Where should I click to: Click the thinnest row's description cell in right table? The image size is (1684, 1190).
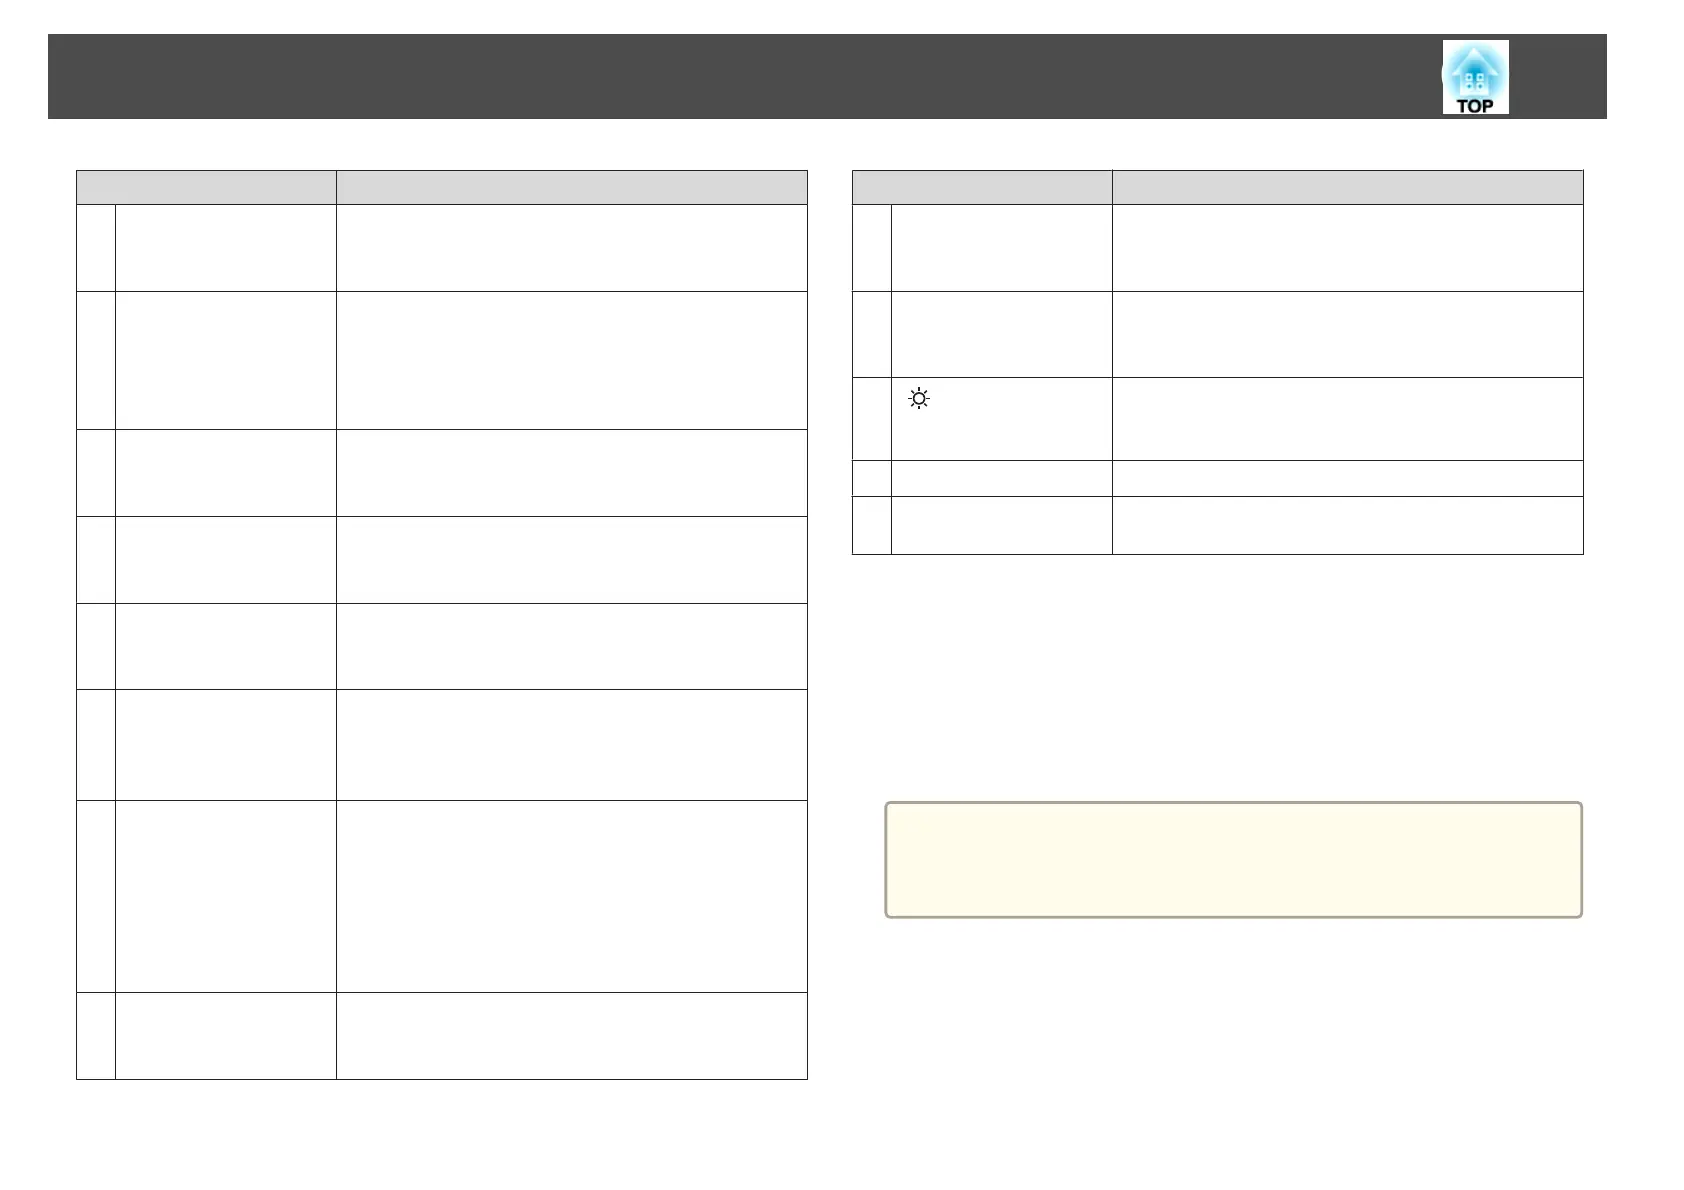point(1348,479)
